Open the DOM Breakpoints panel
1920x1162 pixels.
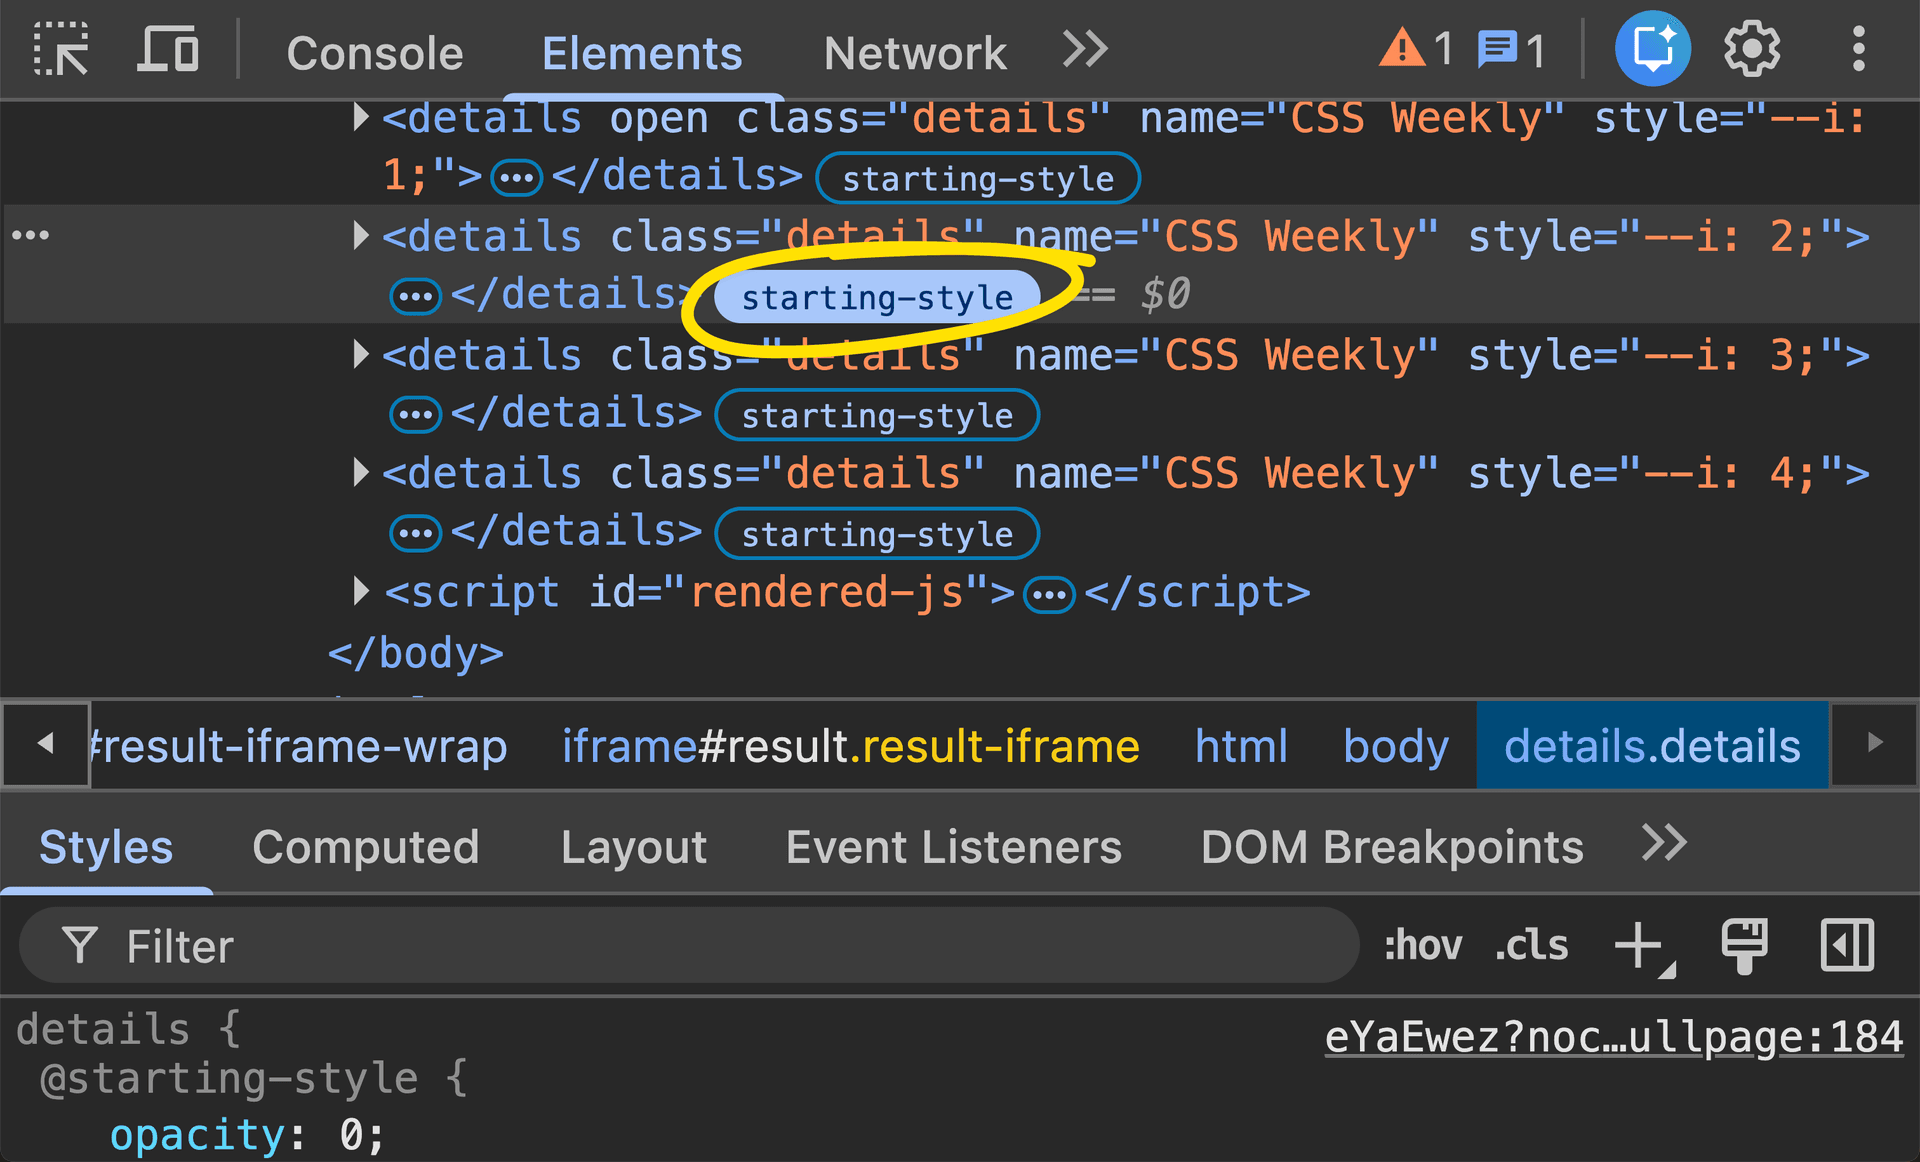pyautogui.click(x=1393, y=846)
